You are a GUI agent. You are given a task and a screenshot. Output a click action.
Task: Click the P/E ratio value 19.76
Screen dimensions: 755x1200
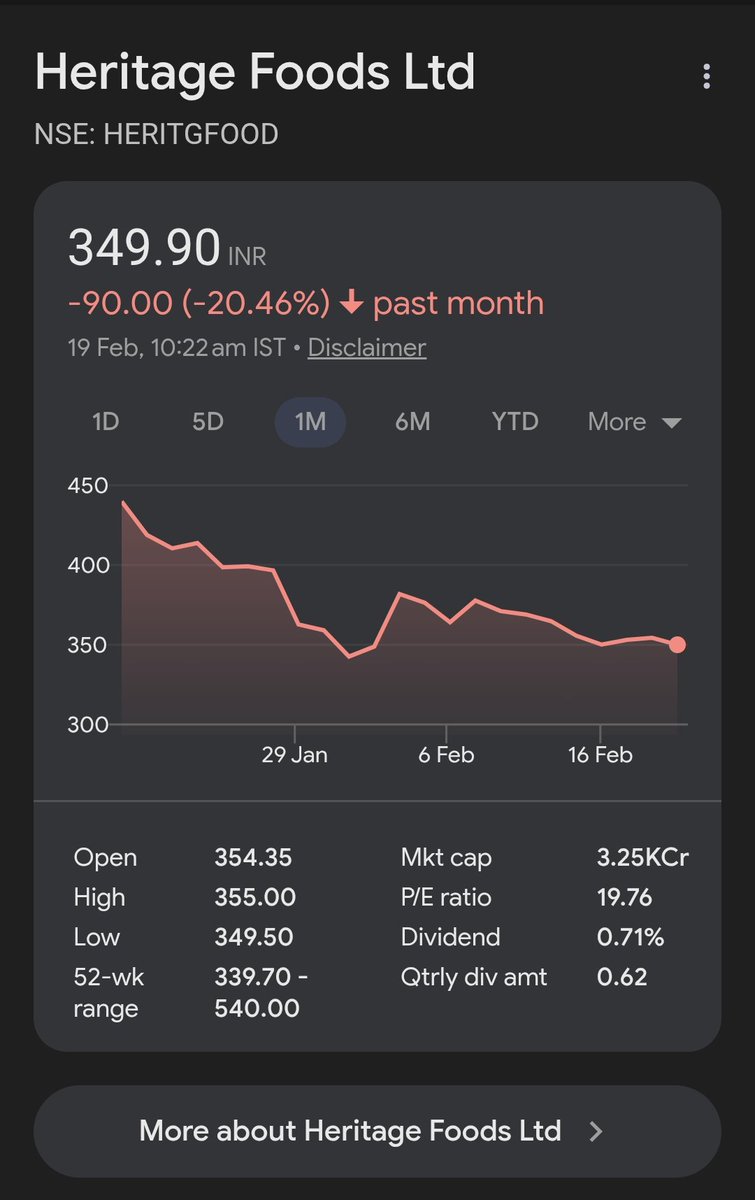click(624, 897)
